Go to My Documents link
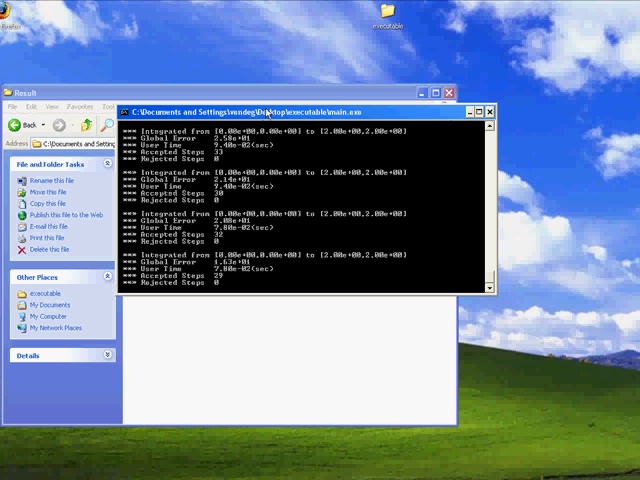The height and width of the screenshot is (480, 640). coord(50,305)
